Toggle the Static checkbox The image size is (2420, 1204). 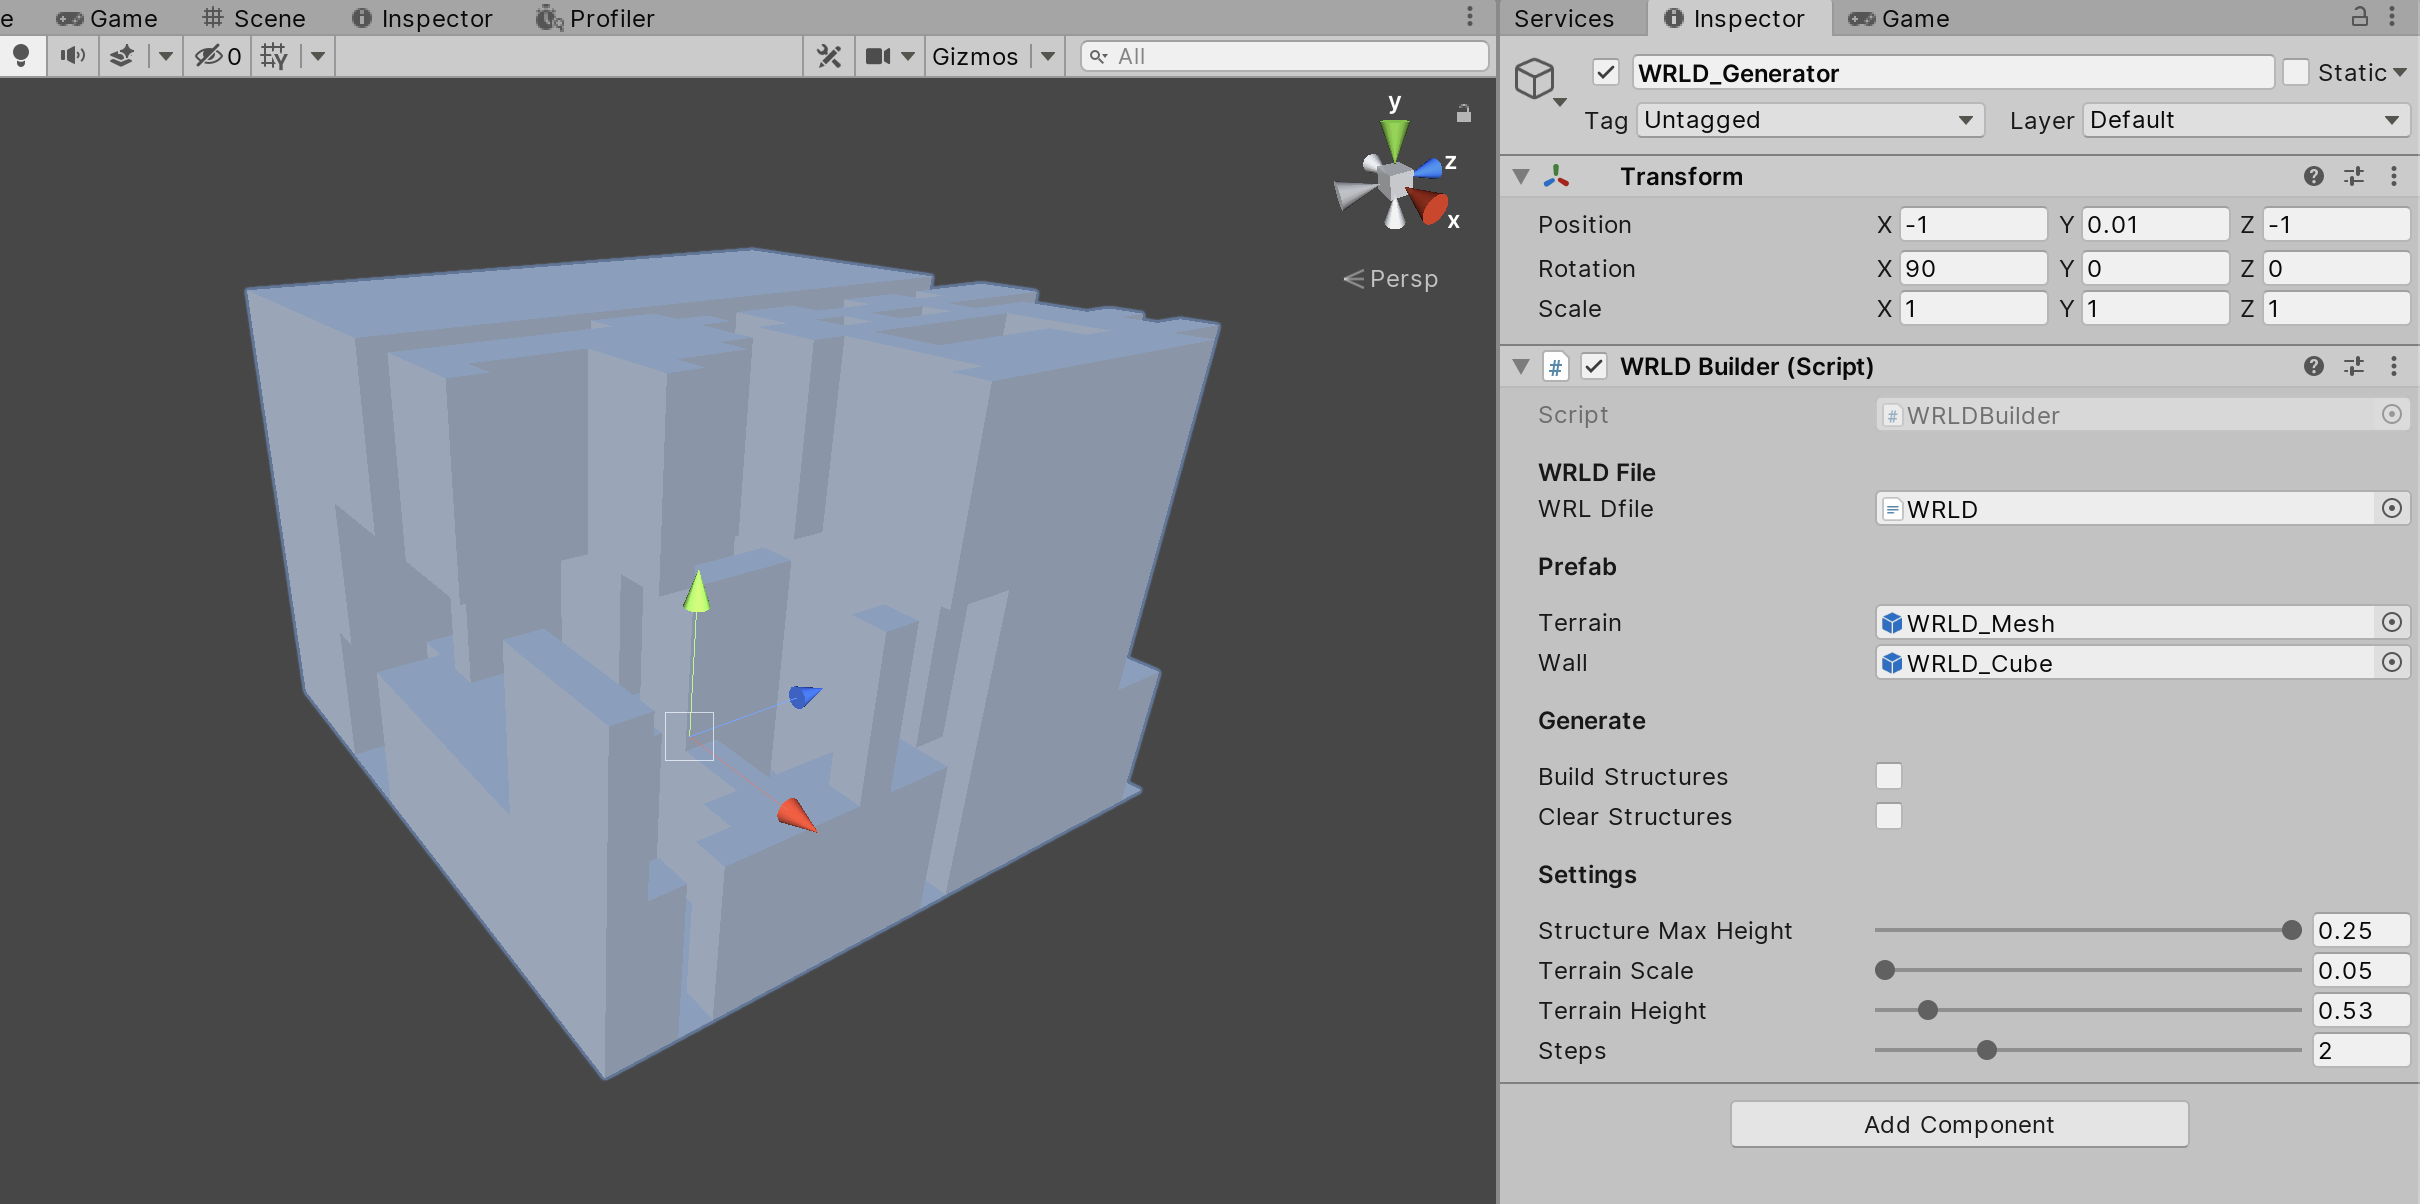coord(2296,73)
